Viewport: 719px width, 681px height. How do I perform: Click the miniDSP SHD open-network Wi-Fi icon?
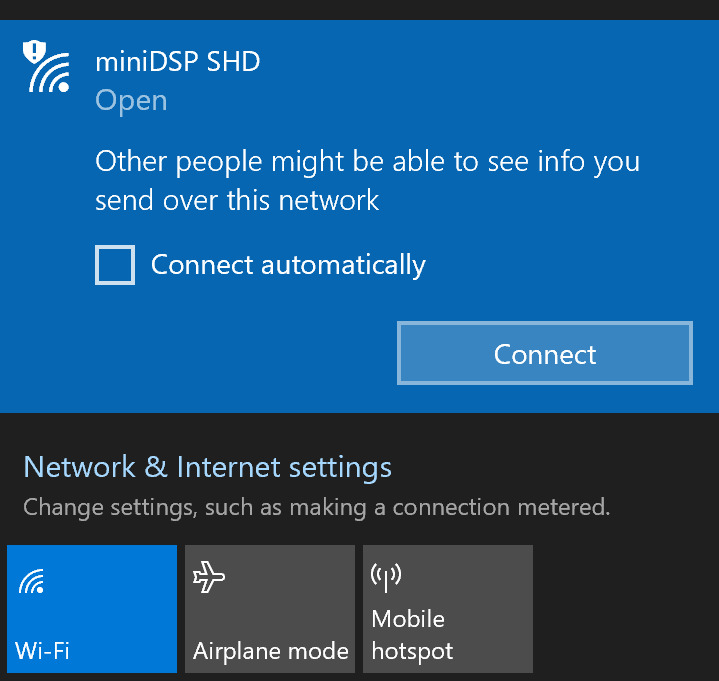46,66
